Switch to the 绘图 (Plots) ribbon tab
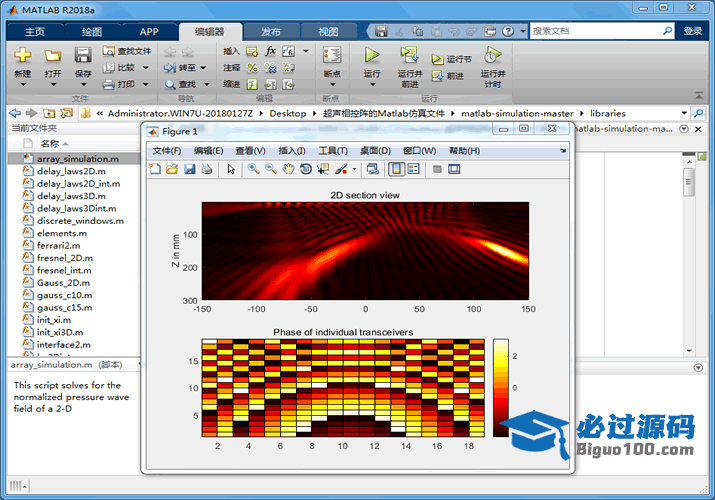 91,31
